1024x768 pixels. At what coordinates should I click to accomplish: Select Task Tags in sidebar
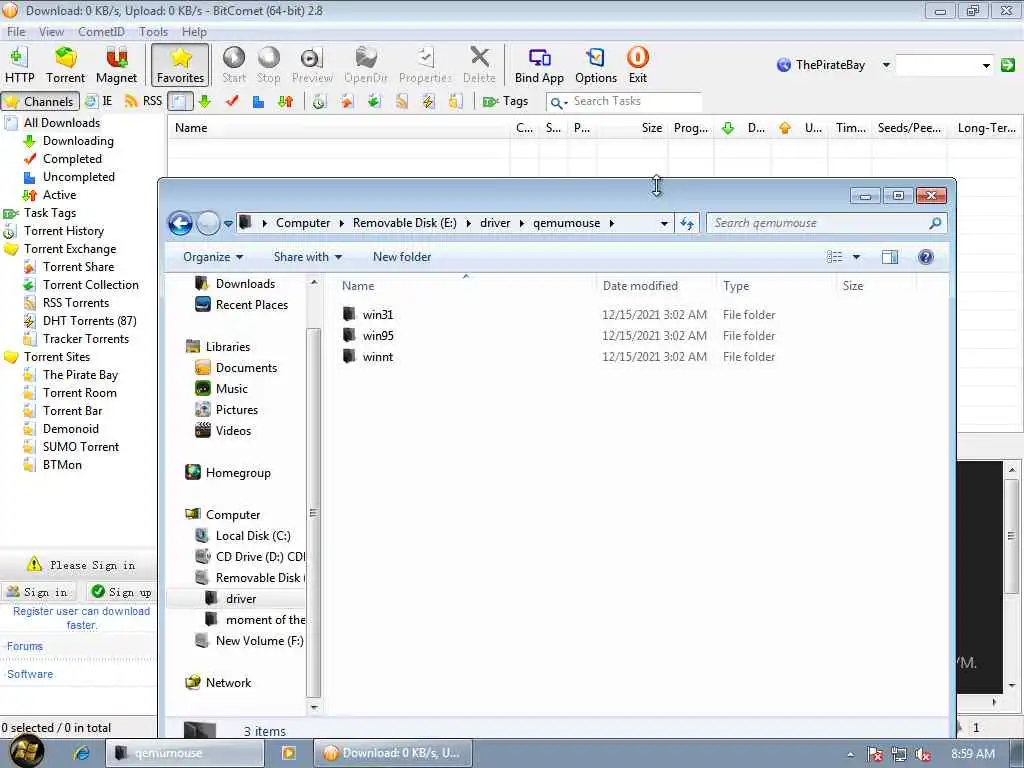click(50, 213)
